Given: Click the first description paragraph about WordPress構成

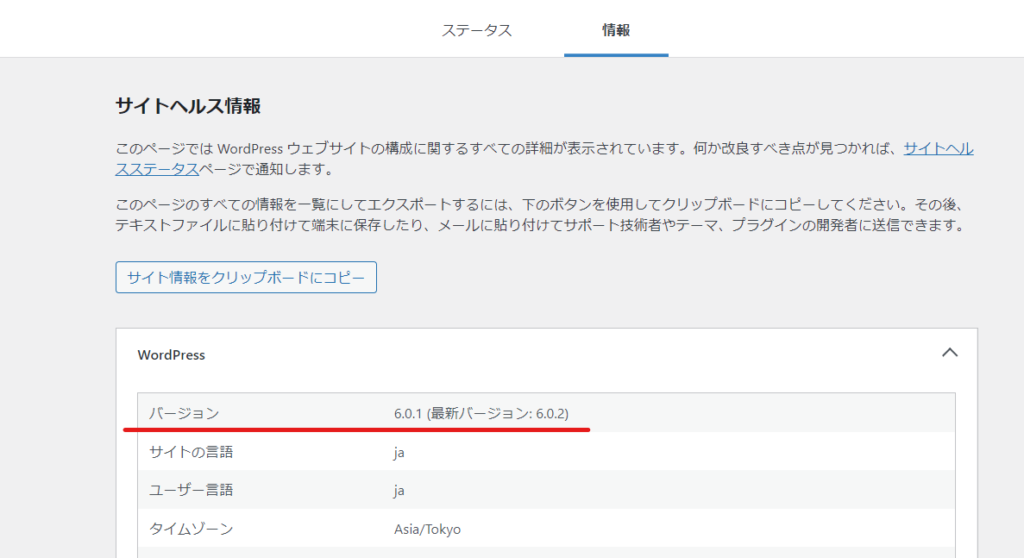Looking at the screenshot, I should (x=500, y=149).
